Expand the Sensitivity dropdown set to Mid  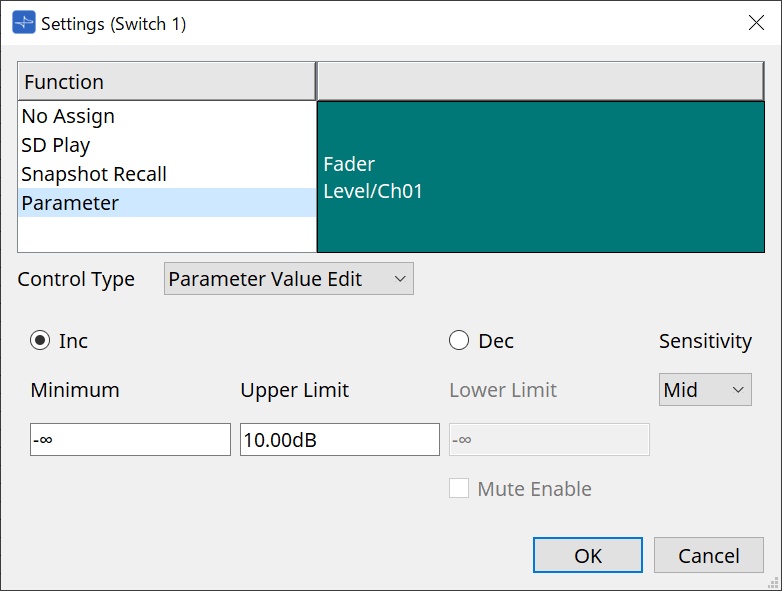[705, 390]
